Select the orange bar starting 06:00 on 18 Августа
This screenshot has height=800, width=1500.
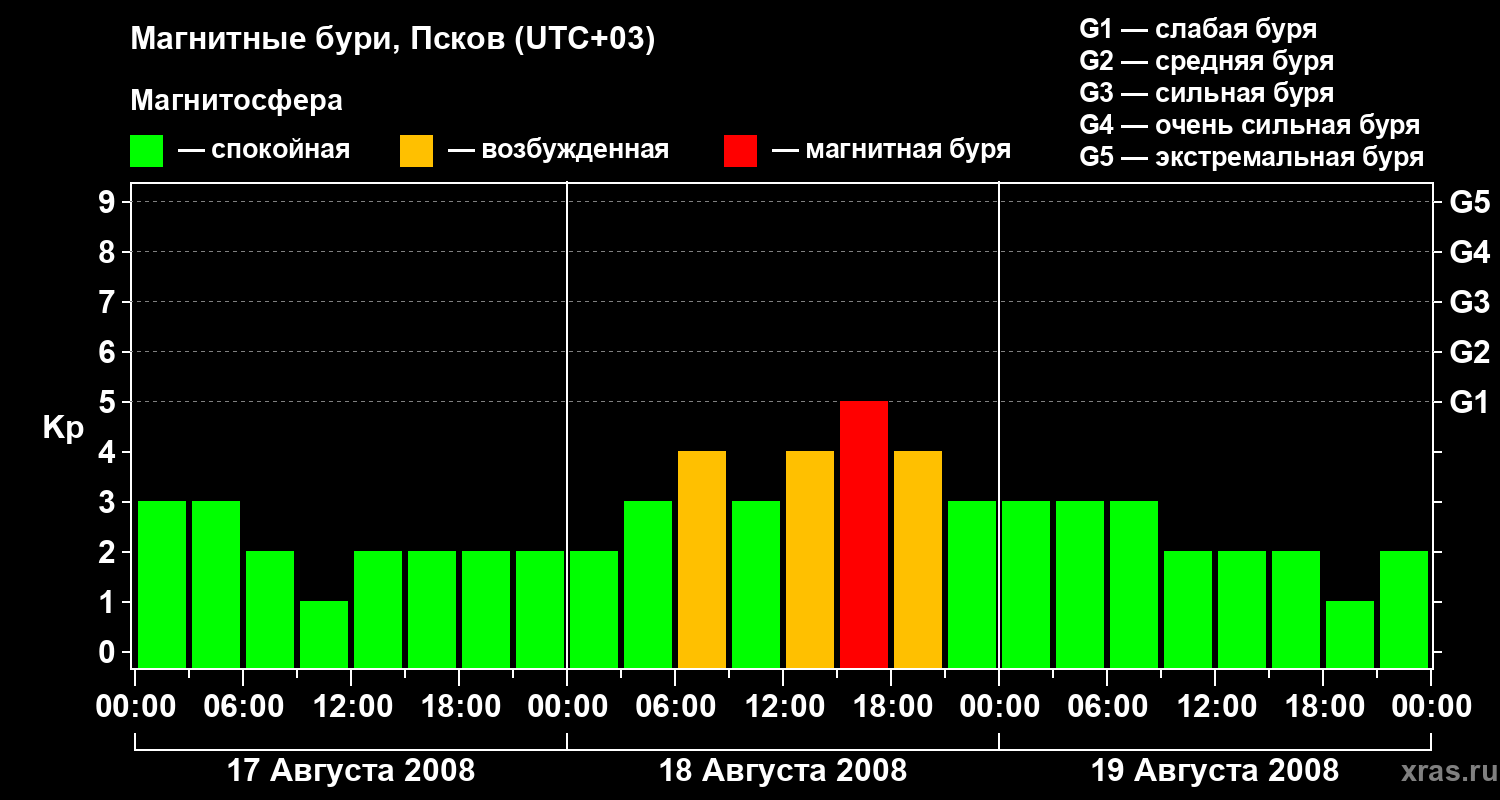pos(702,559)
